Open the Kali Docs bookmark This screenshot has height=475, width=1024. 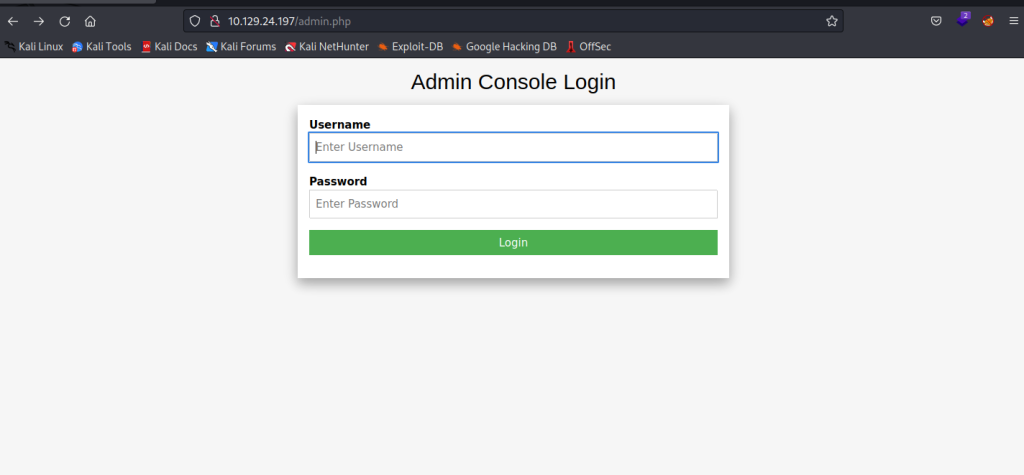click(169, 46)
